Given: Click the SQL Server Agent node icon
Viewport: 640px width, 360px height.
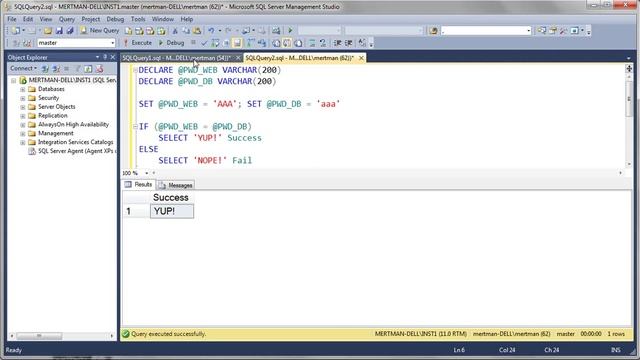Looking at the screenshot, I should tap(32, 151).
